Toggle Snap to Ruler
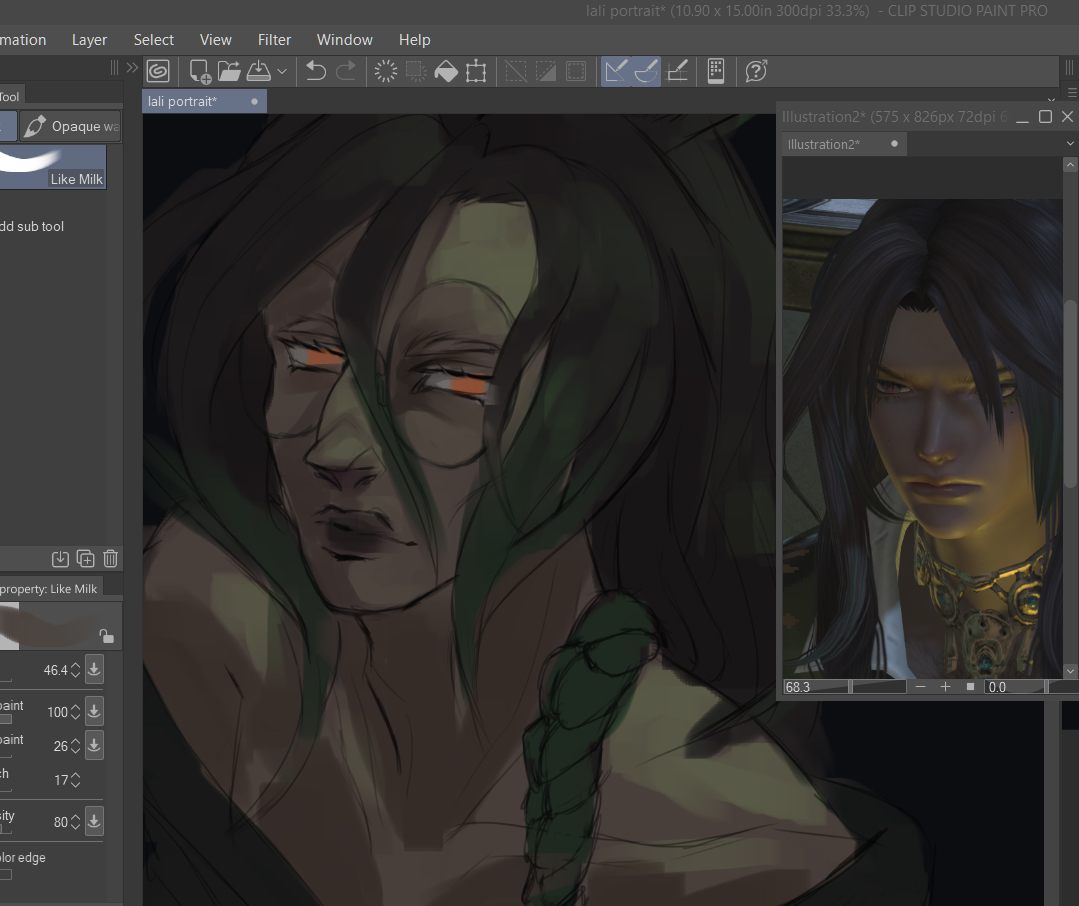The height and width of the screenshot is (906, 1079). 616,71
